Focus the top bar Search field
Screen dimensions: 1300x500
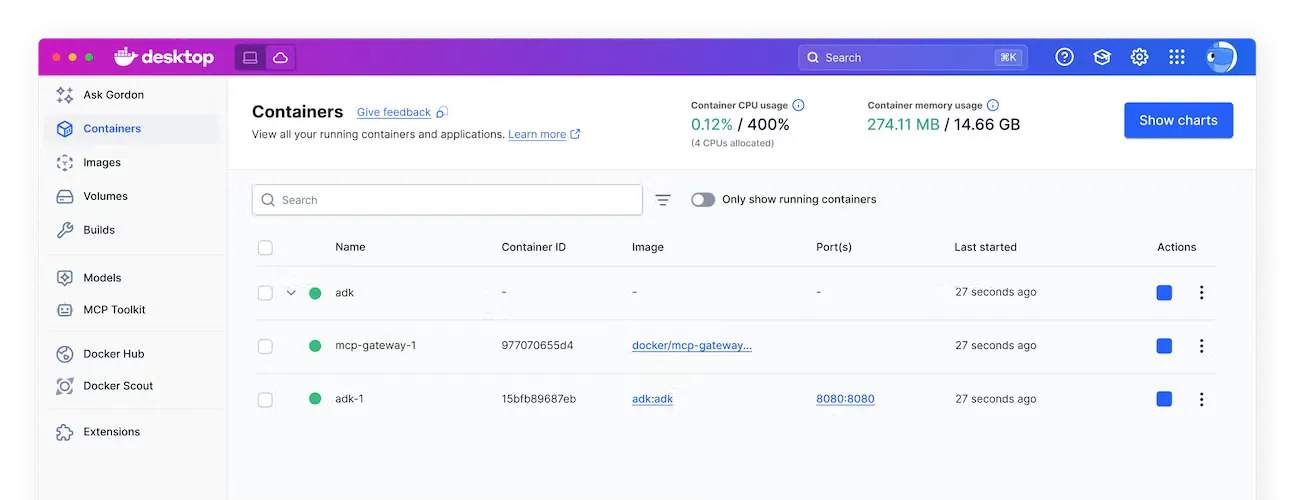[912, 58]
